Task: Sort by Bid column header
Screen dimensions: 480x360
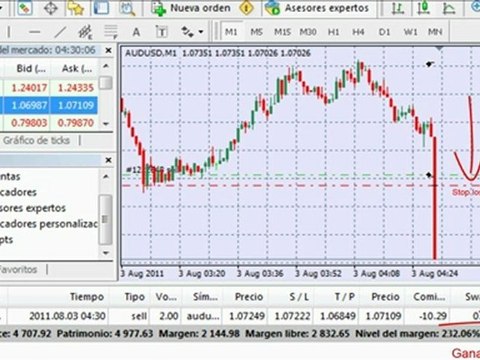Action: click(31, 69)
